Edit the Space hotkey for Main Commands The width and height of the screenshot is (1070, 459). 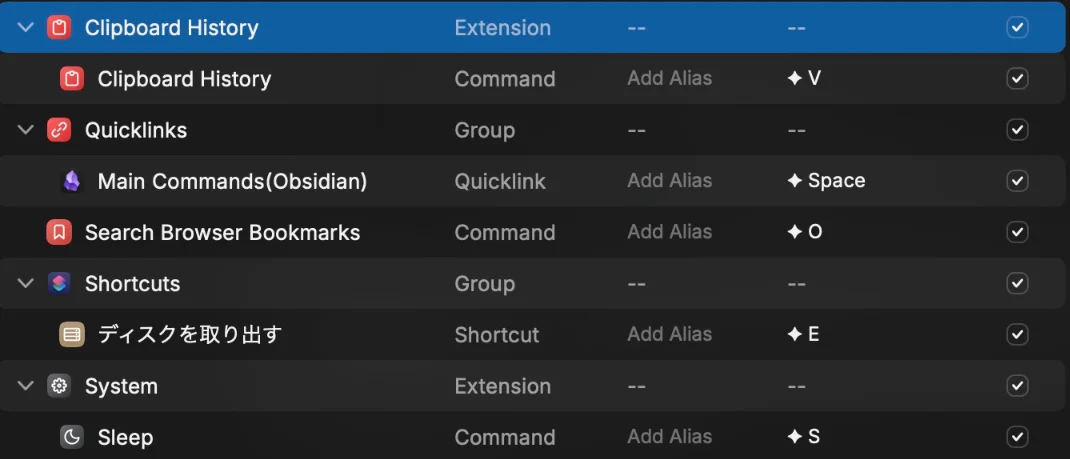pos(826,181)
